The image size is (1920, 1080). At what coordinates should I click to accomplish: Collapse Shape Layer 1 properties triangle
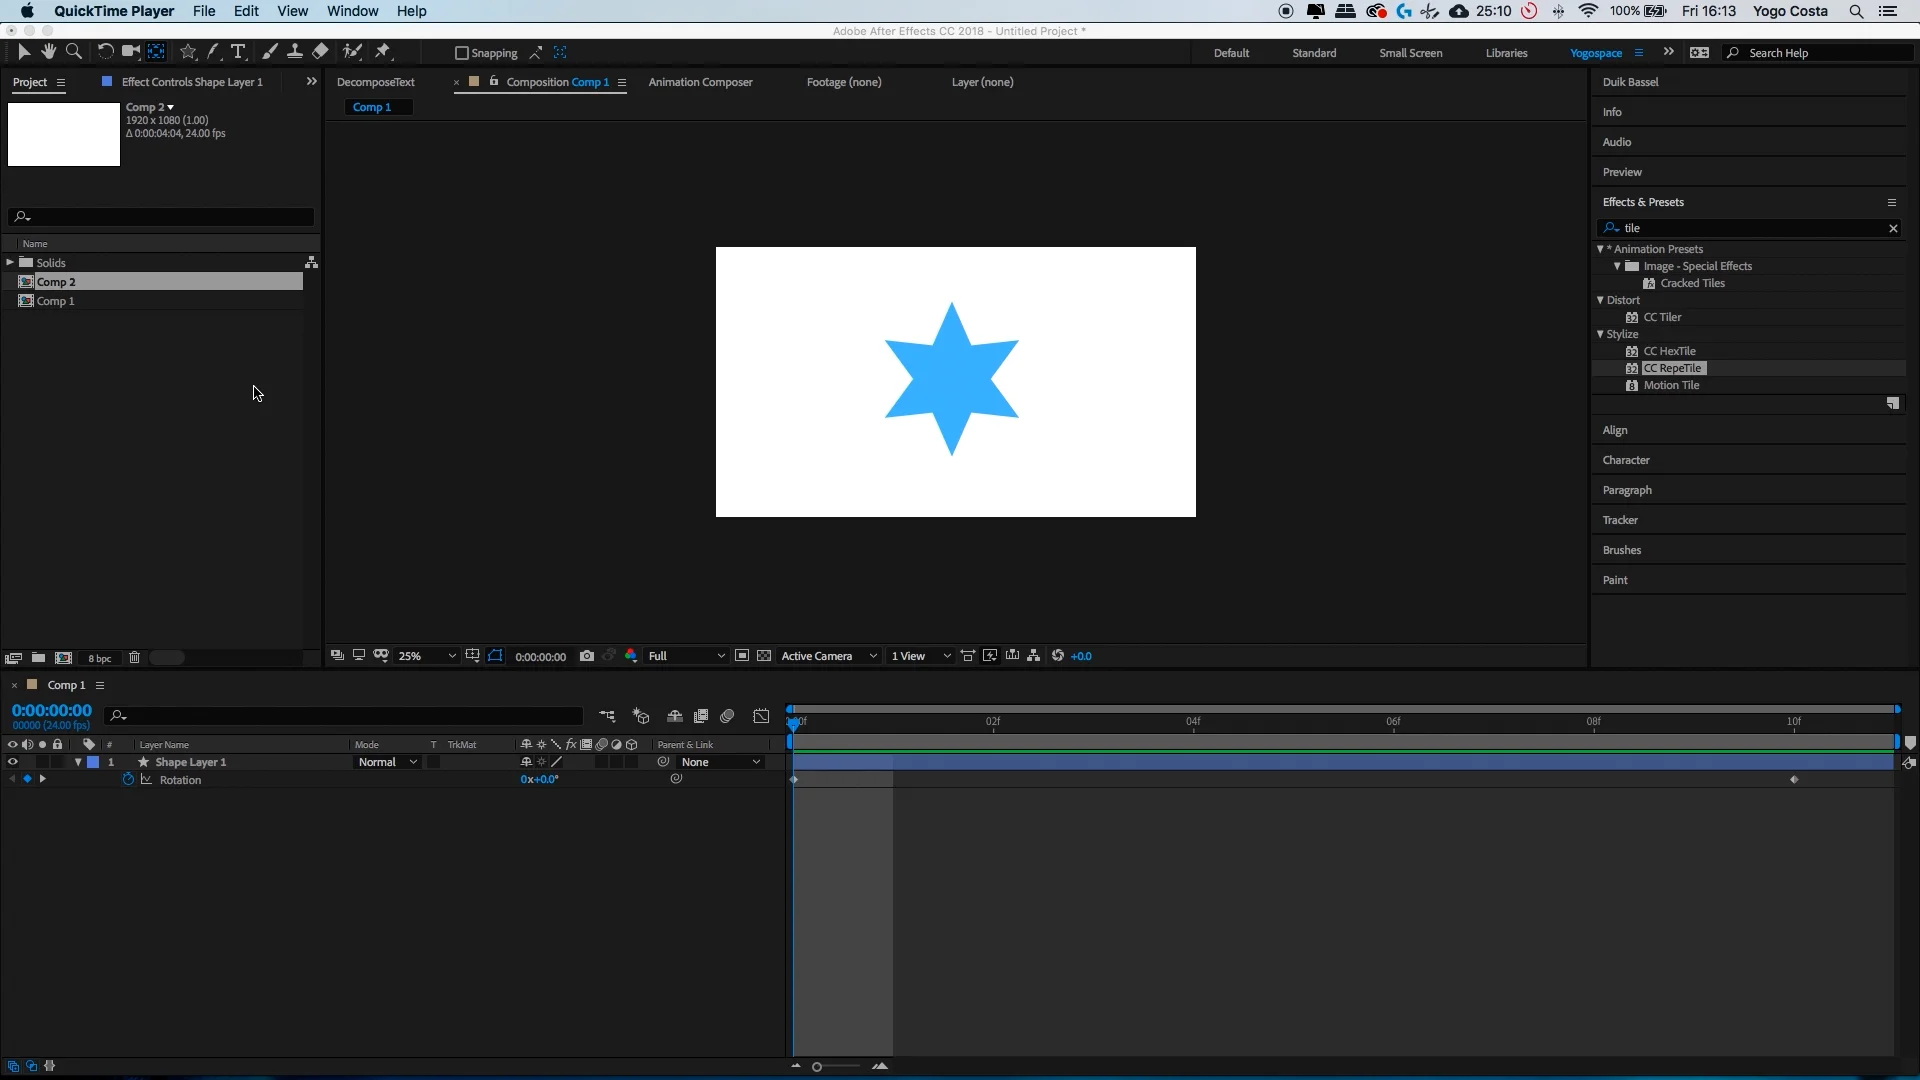click(78, 762)
